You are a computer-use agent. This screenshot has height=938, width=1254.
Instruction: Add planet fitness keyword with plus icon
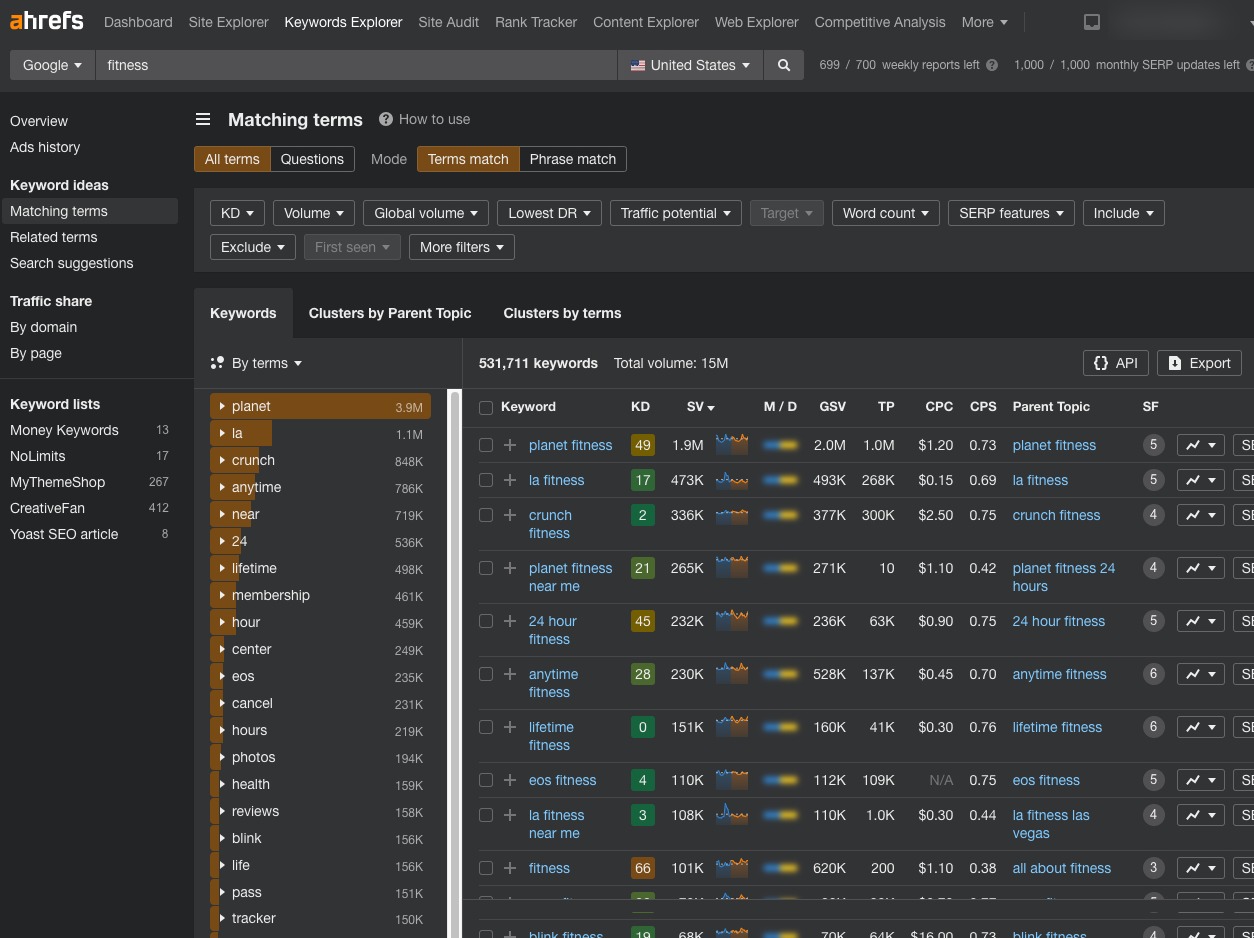[510, 445]
